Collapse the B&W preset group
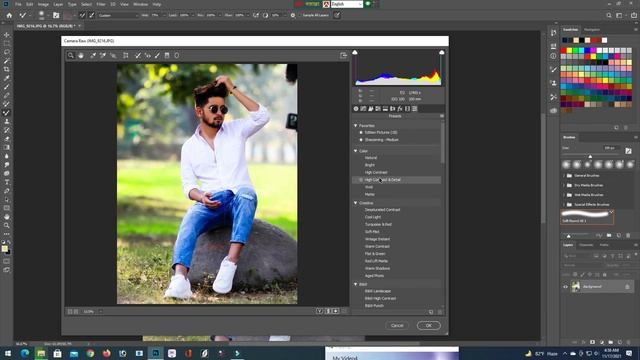This screenshot has height=360, width=640. (356, 284)
